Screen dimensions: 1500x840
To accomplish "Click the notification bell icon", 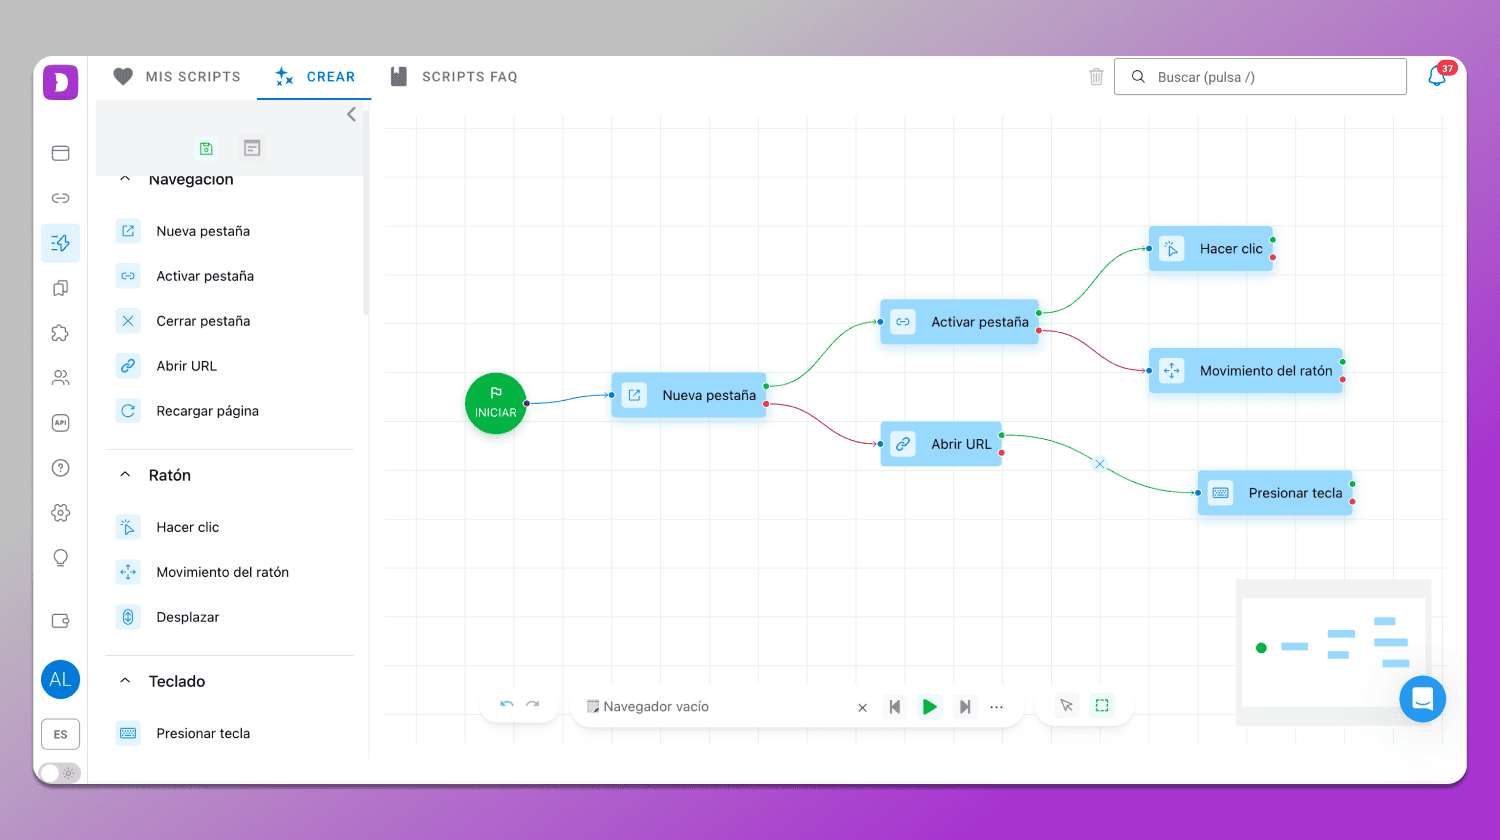I will (1437, 77).
